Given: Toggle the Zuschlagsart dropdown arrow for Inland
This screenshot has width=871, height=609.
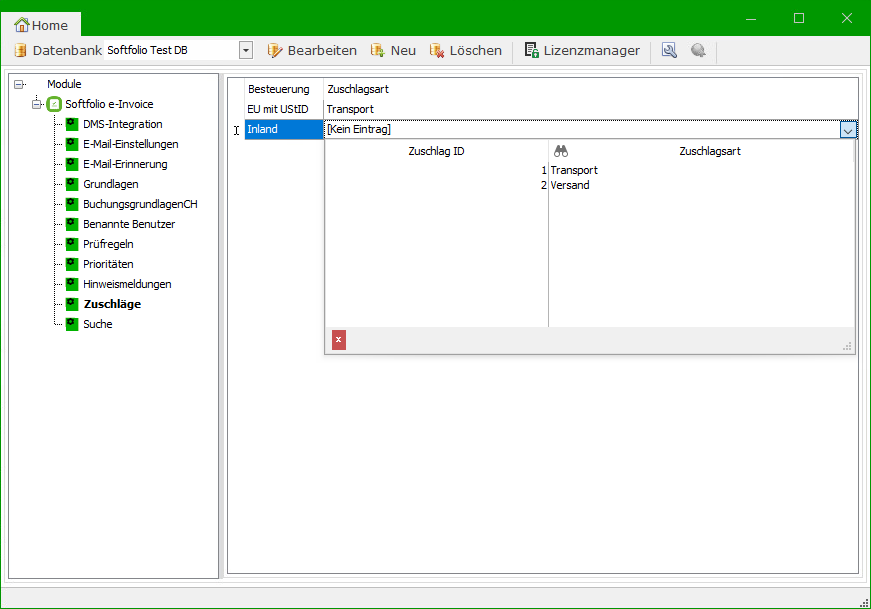Looking at the screenshot, I should pyautogui.click(x=848, y=130).
